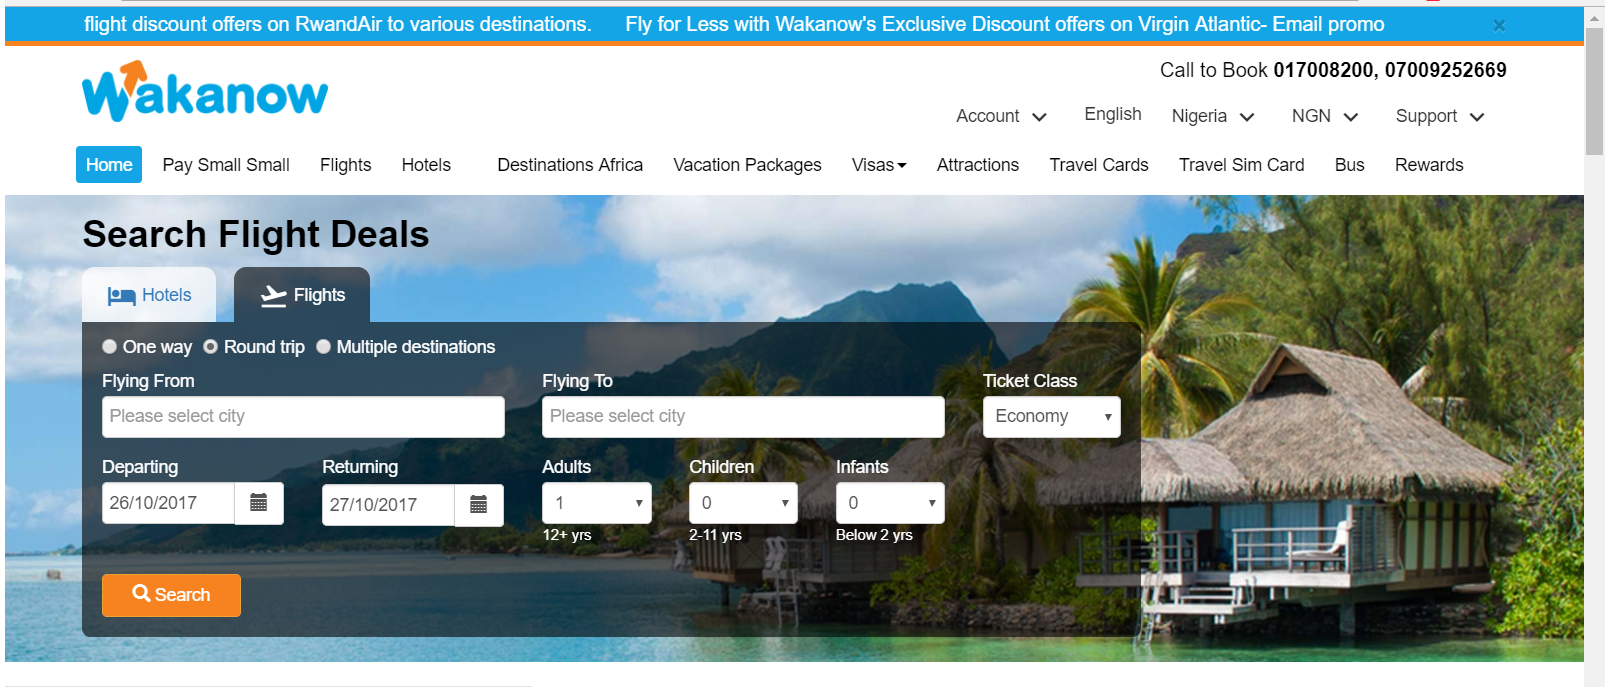Select Multiple destinations radio button

324,347
